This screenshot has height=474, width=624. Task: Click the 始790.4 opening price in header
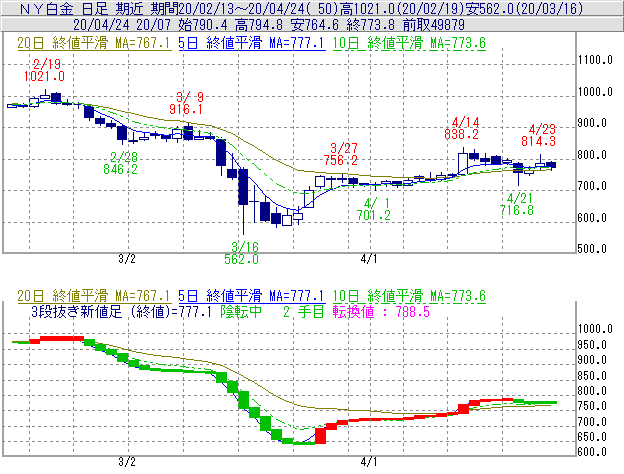203,25
